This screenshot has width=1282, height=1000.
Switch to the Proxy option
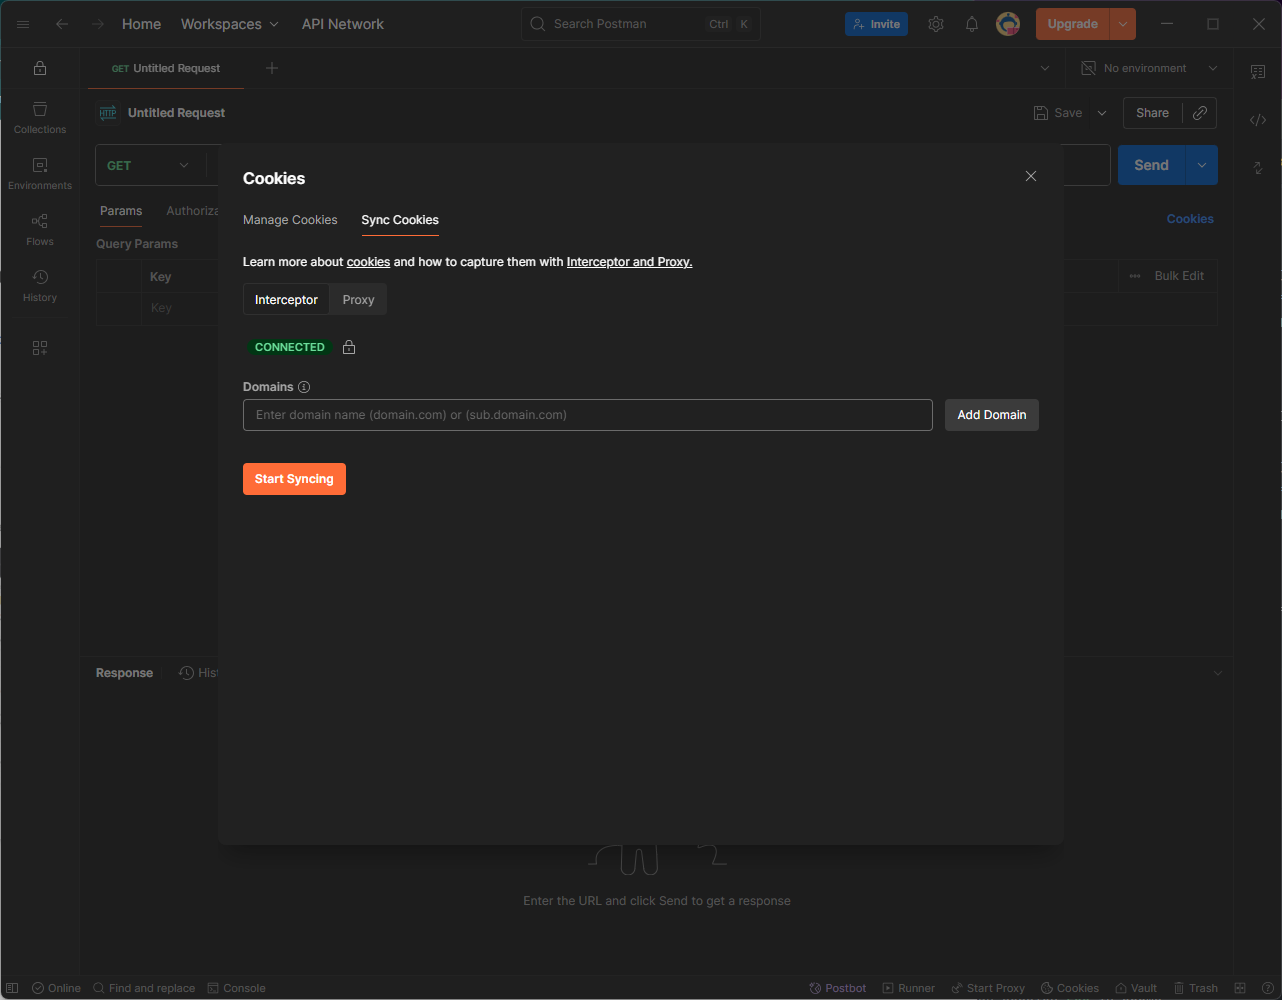358,300
